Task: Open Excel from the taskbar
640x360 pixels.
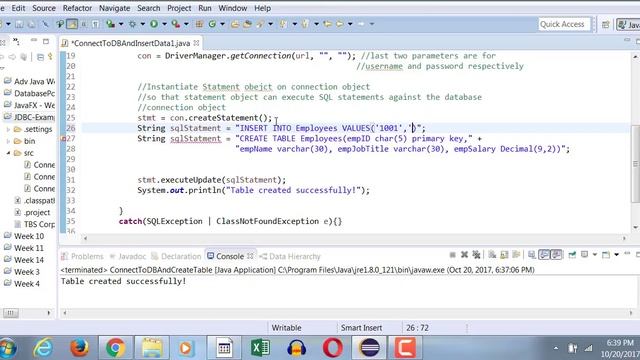Action: coord(260,348)
